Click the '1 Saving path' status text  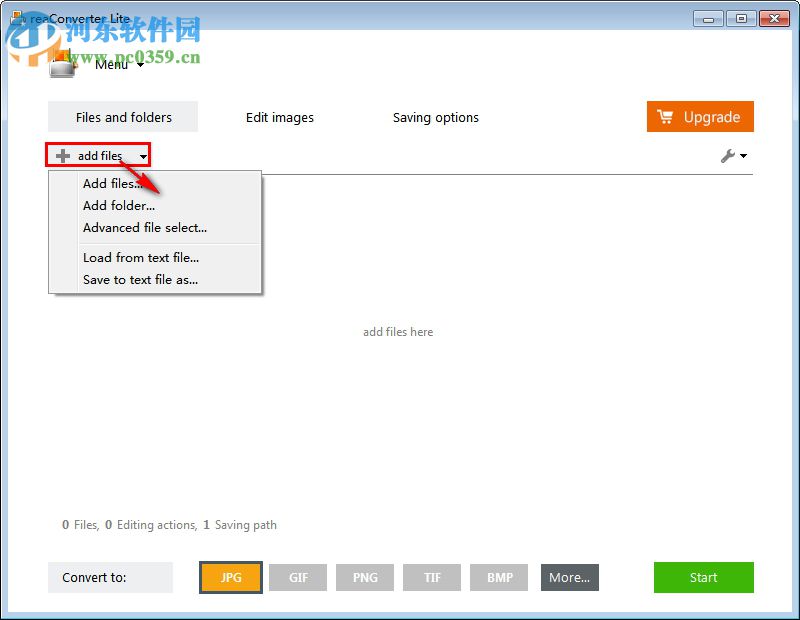[240, 525]
